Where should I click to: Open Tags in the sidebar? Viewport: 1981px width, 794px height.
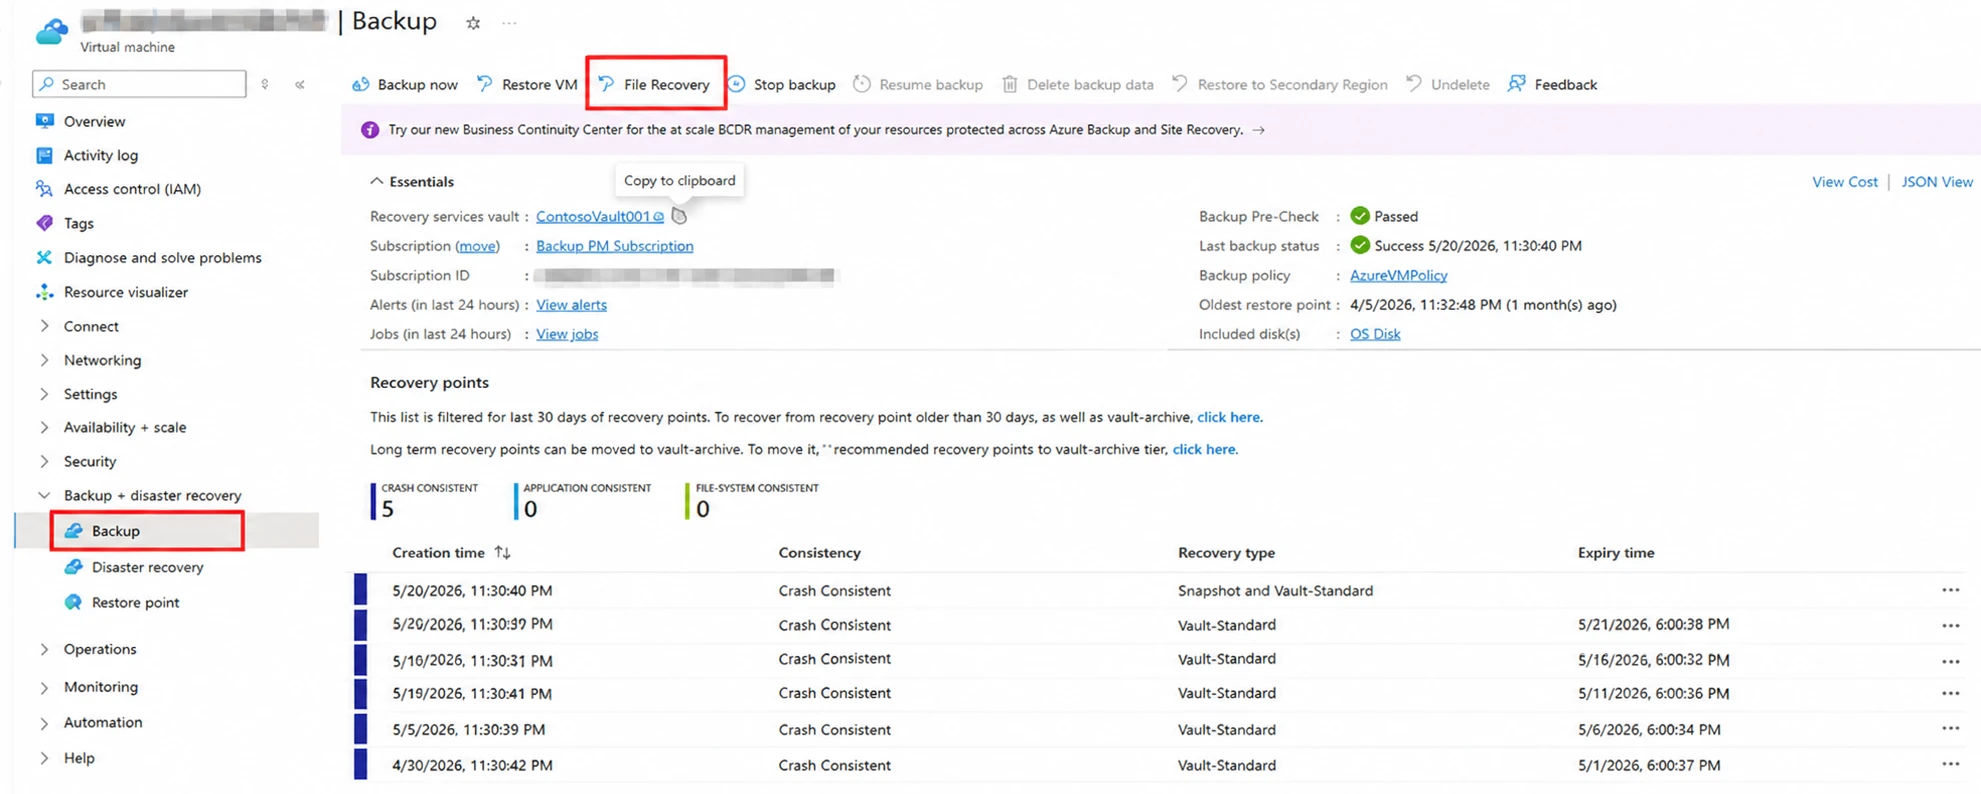78,223
